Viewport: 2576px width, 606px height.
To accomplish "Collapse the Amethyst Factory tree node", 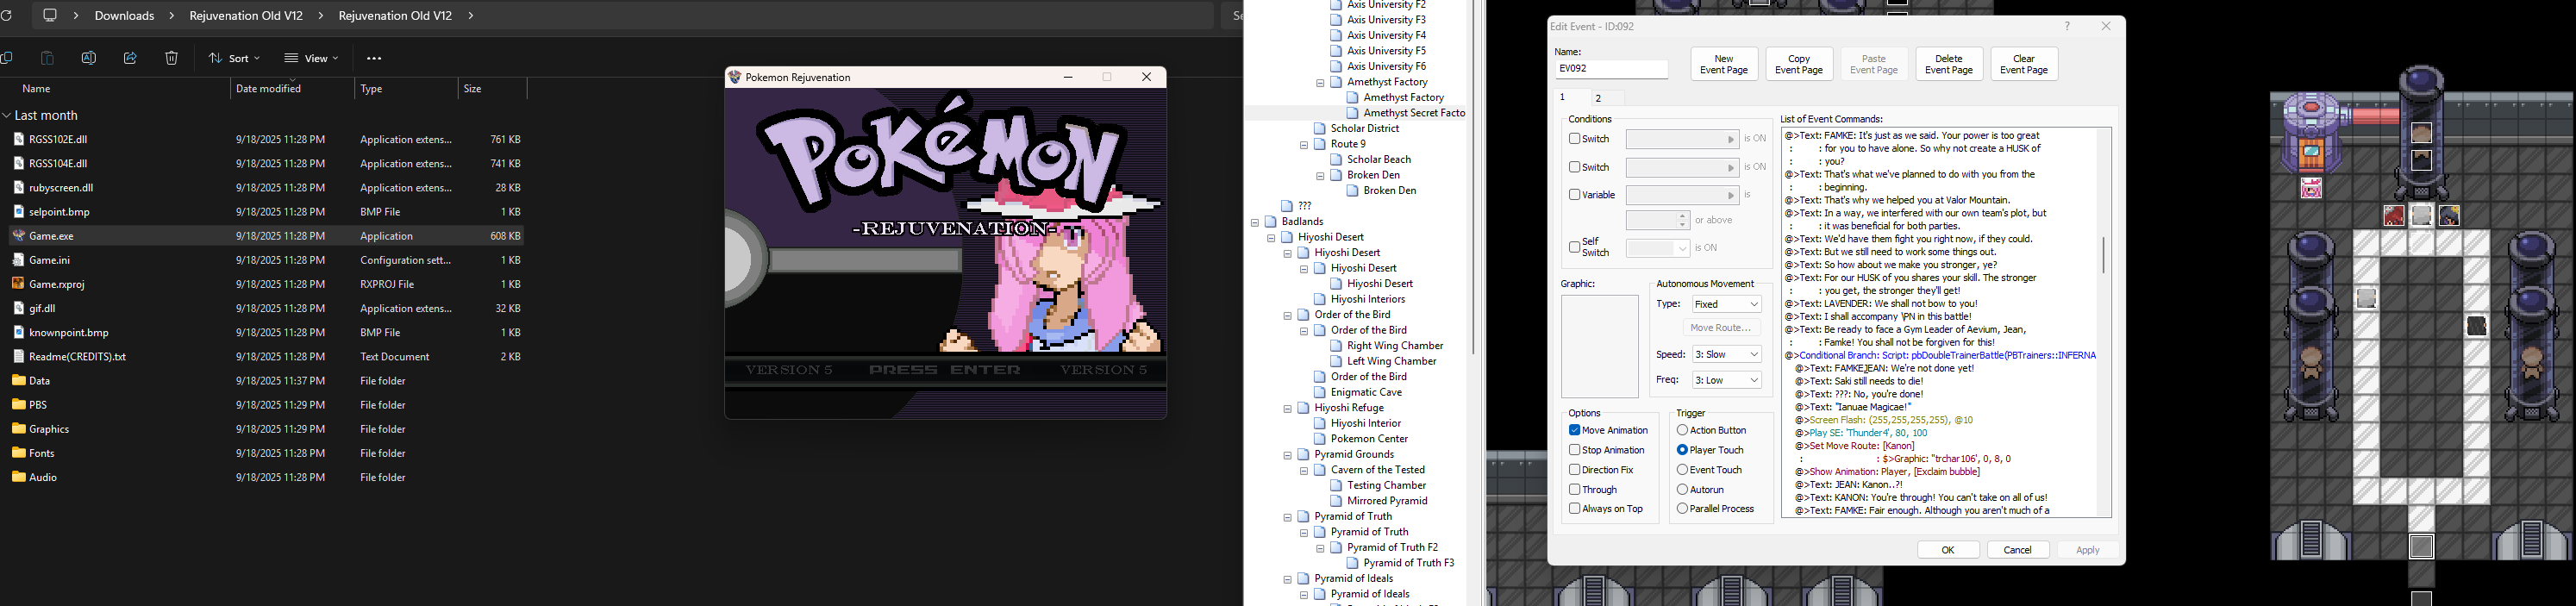I will (x=1320, y=82).
